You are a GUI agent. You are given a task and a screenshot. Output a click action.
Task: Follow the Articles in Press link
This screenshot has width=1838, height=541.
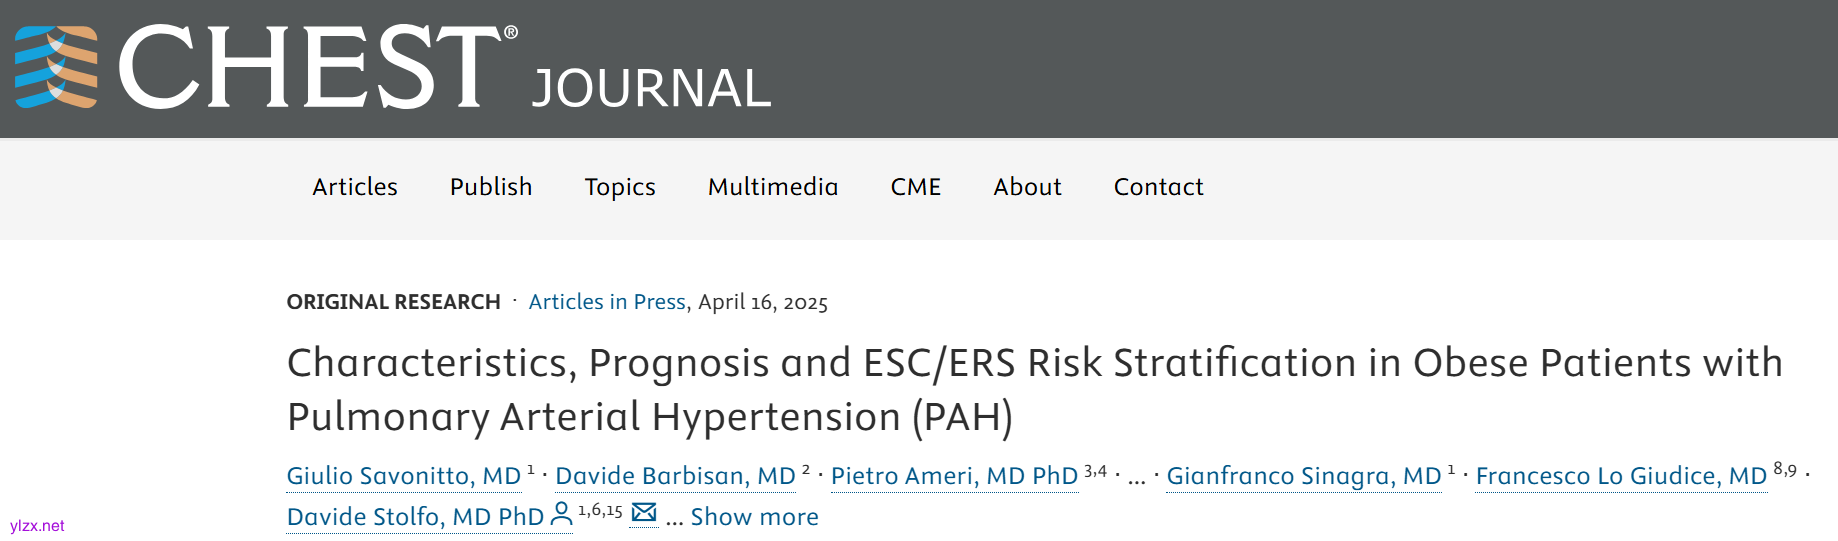pyautogui.click(x=607, y=302)
